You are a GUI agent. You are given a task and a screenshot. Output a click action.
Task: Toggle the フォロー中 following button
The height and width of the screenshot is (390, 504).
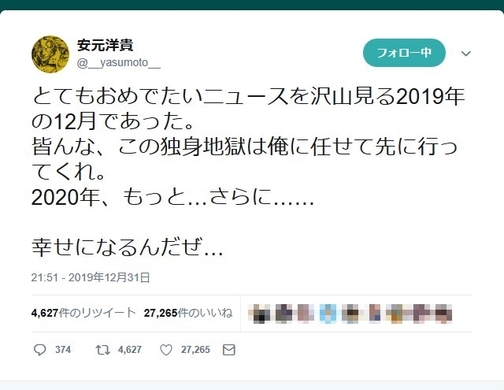[404, 53]
